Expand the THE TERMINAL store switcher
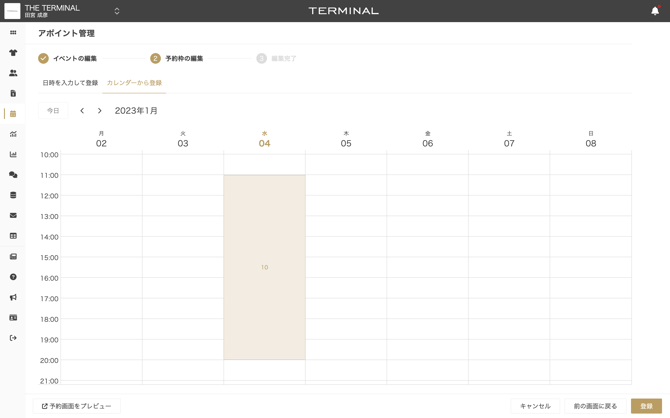Viewport: 670px width, 418px height. (117, 11)
